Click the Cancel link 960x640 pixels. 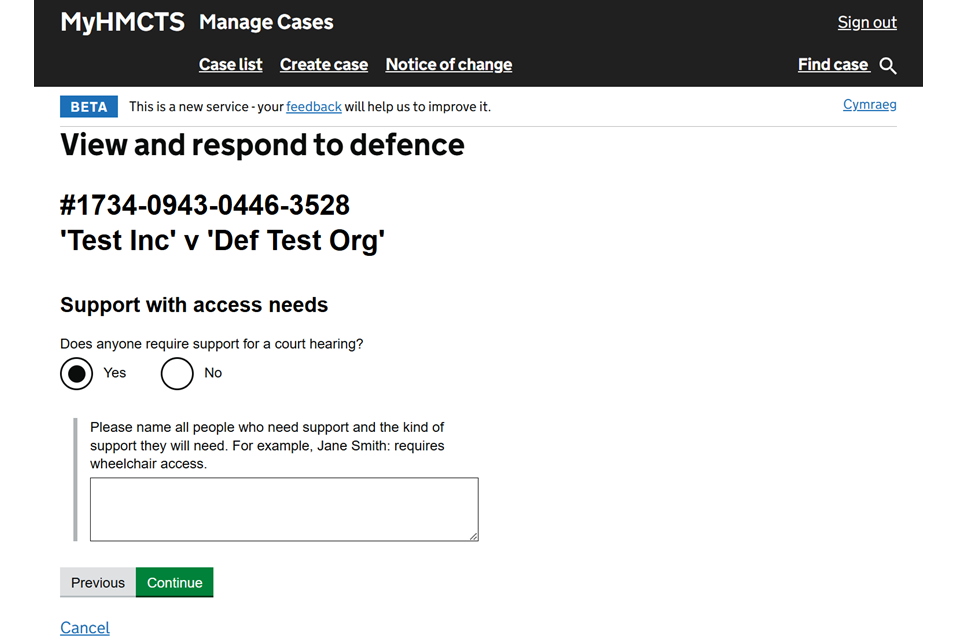click(85, 627)
